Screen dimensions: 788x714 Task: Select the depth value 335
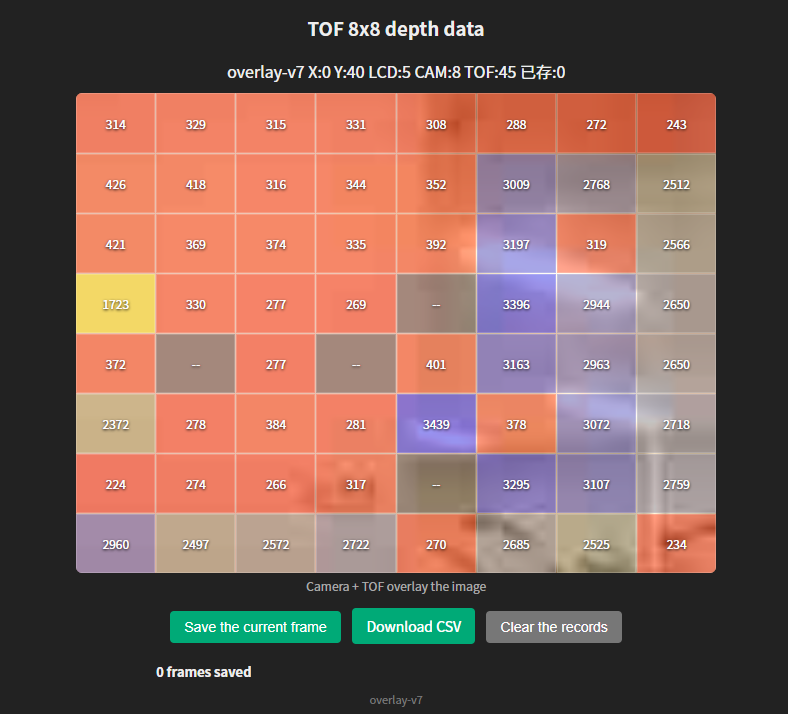coord(356,244)
